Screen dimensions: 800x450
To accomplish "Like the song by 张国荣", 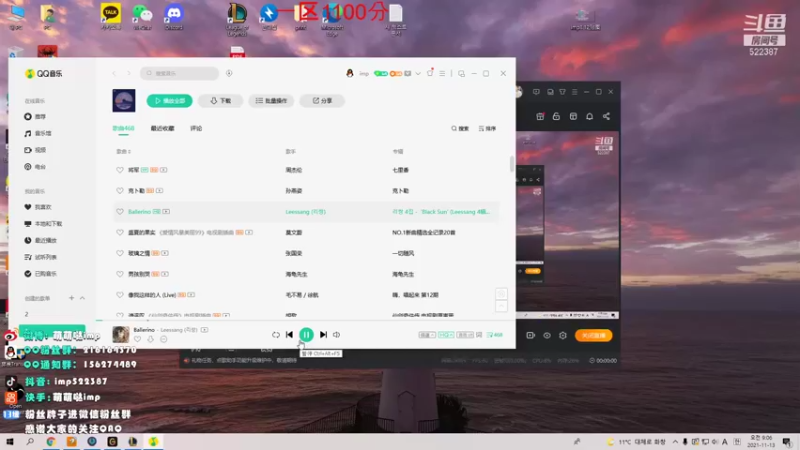I will click(120, 253).
